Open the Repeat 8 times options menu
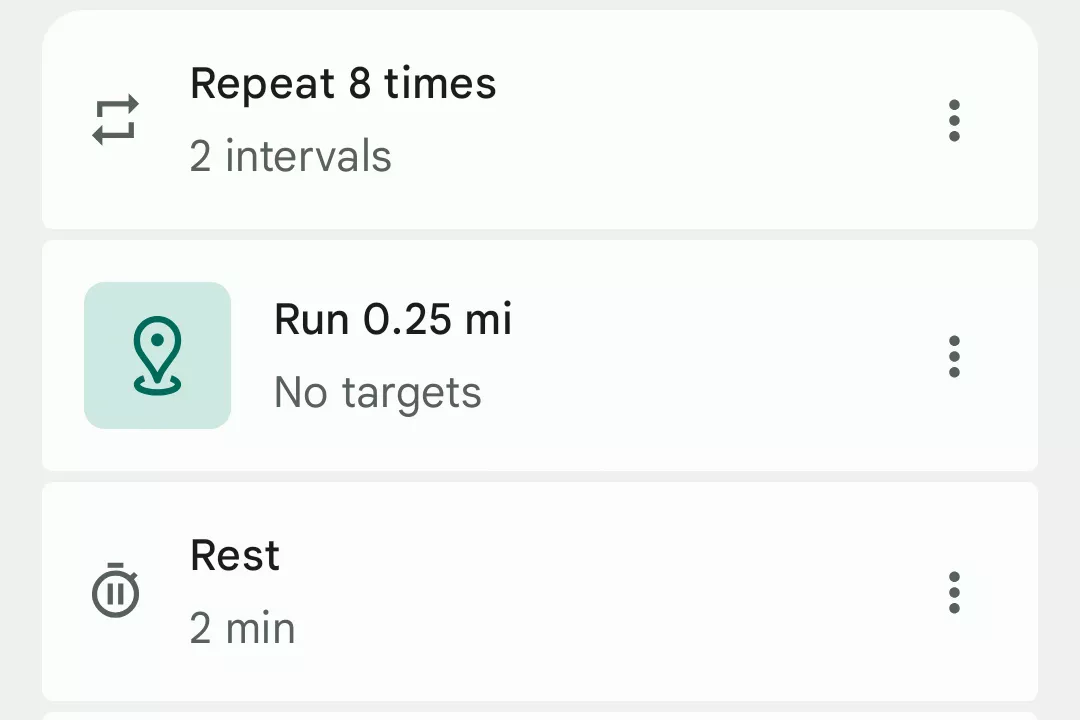 point(954,120)
